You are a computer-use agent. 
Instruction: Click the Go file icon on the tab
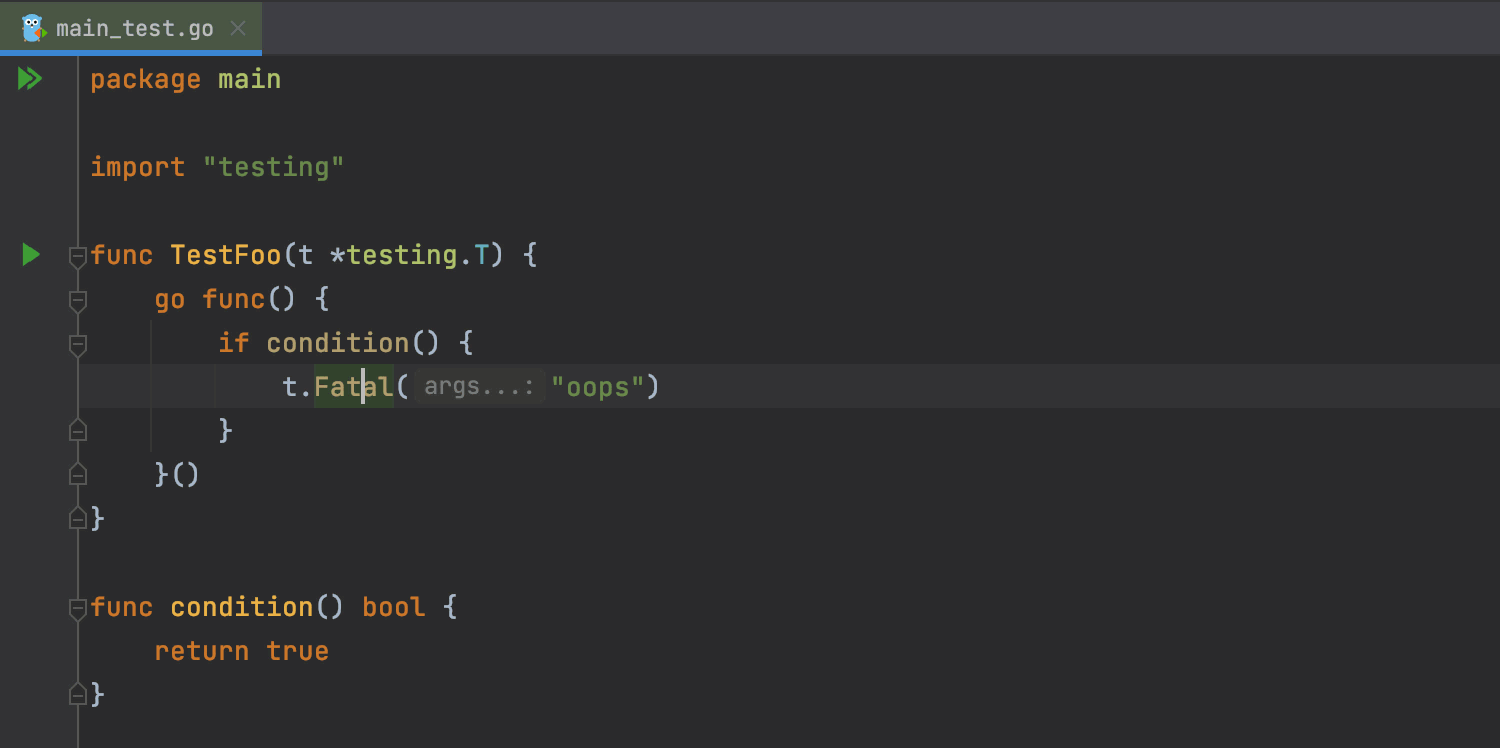tap(34, 28)
